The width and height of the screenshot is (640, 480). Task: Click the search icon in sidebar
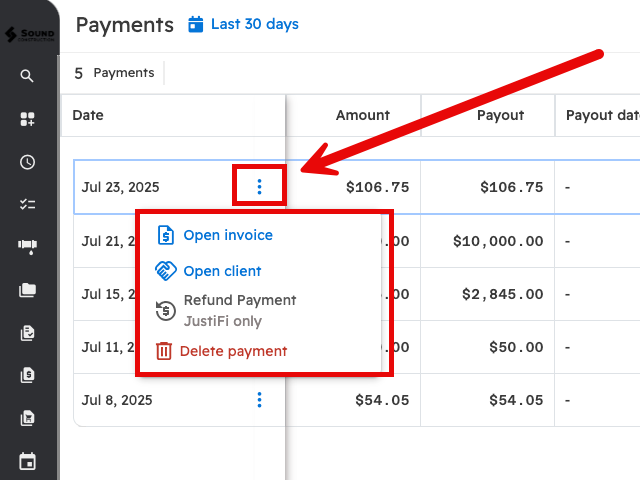pos(27,76)
